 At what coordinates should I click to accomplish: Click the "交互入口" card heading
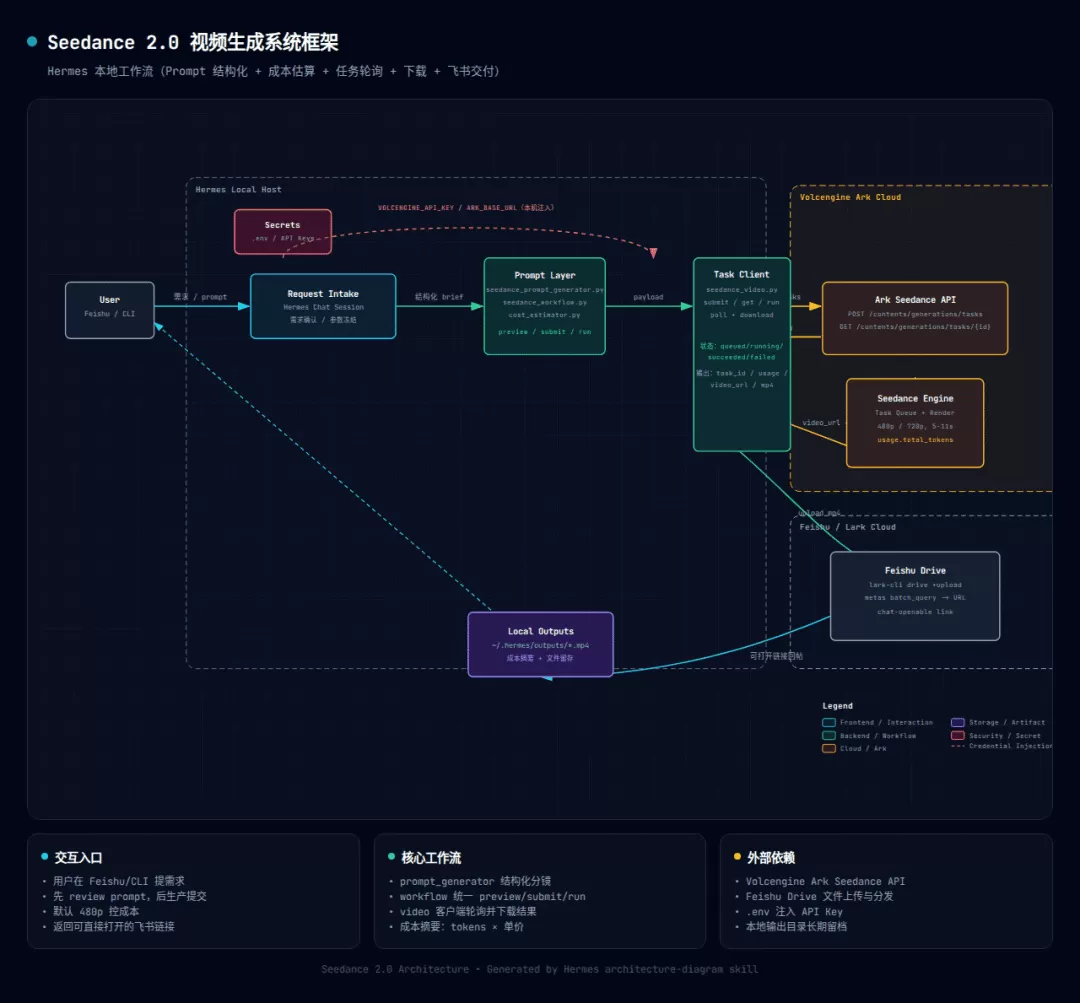coord(79,858)
